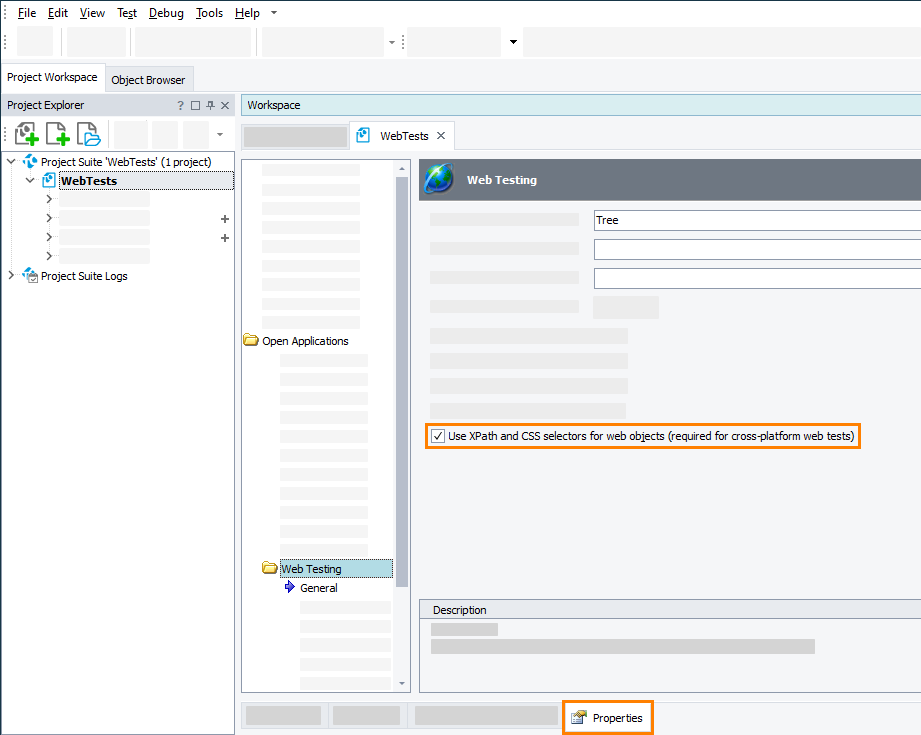This screenshot has height=735, width=921.
Task: Click the Add New Project Suite icon
Action: click(x=27, y=134)
